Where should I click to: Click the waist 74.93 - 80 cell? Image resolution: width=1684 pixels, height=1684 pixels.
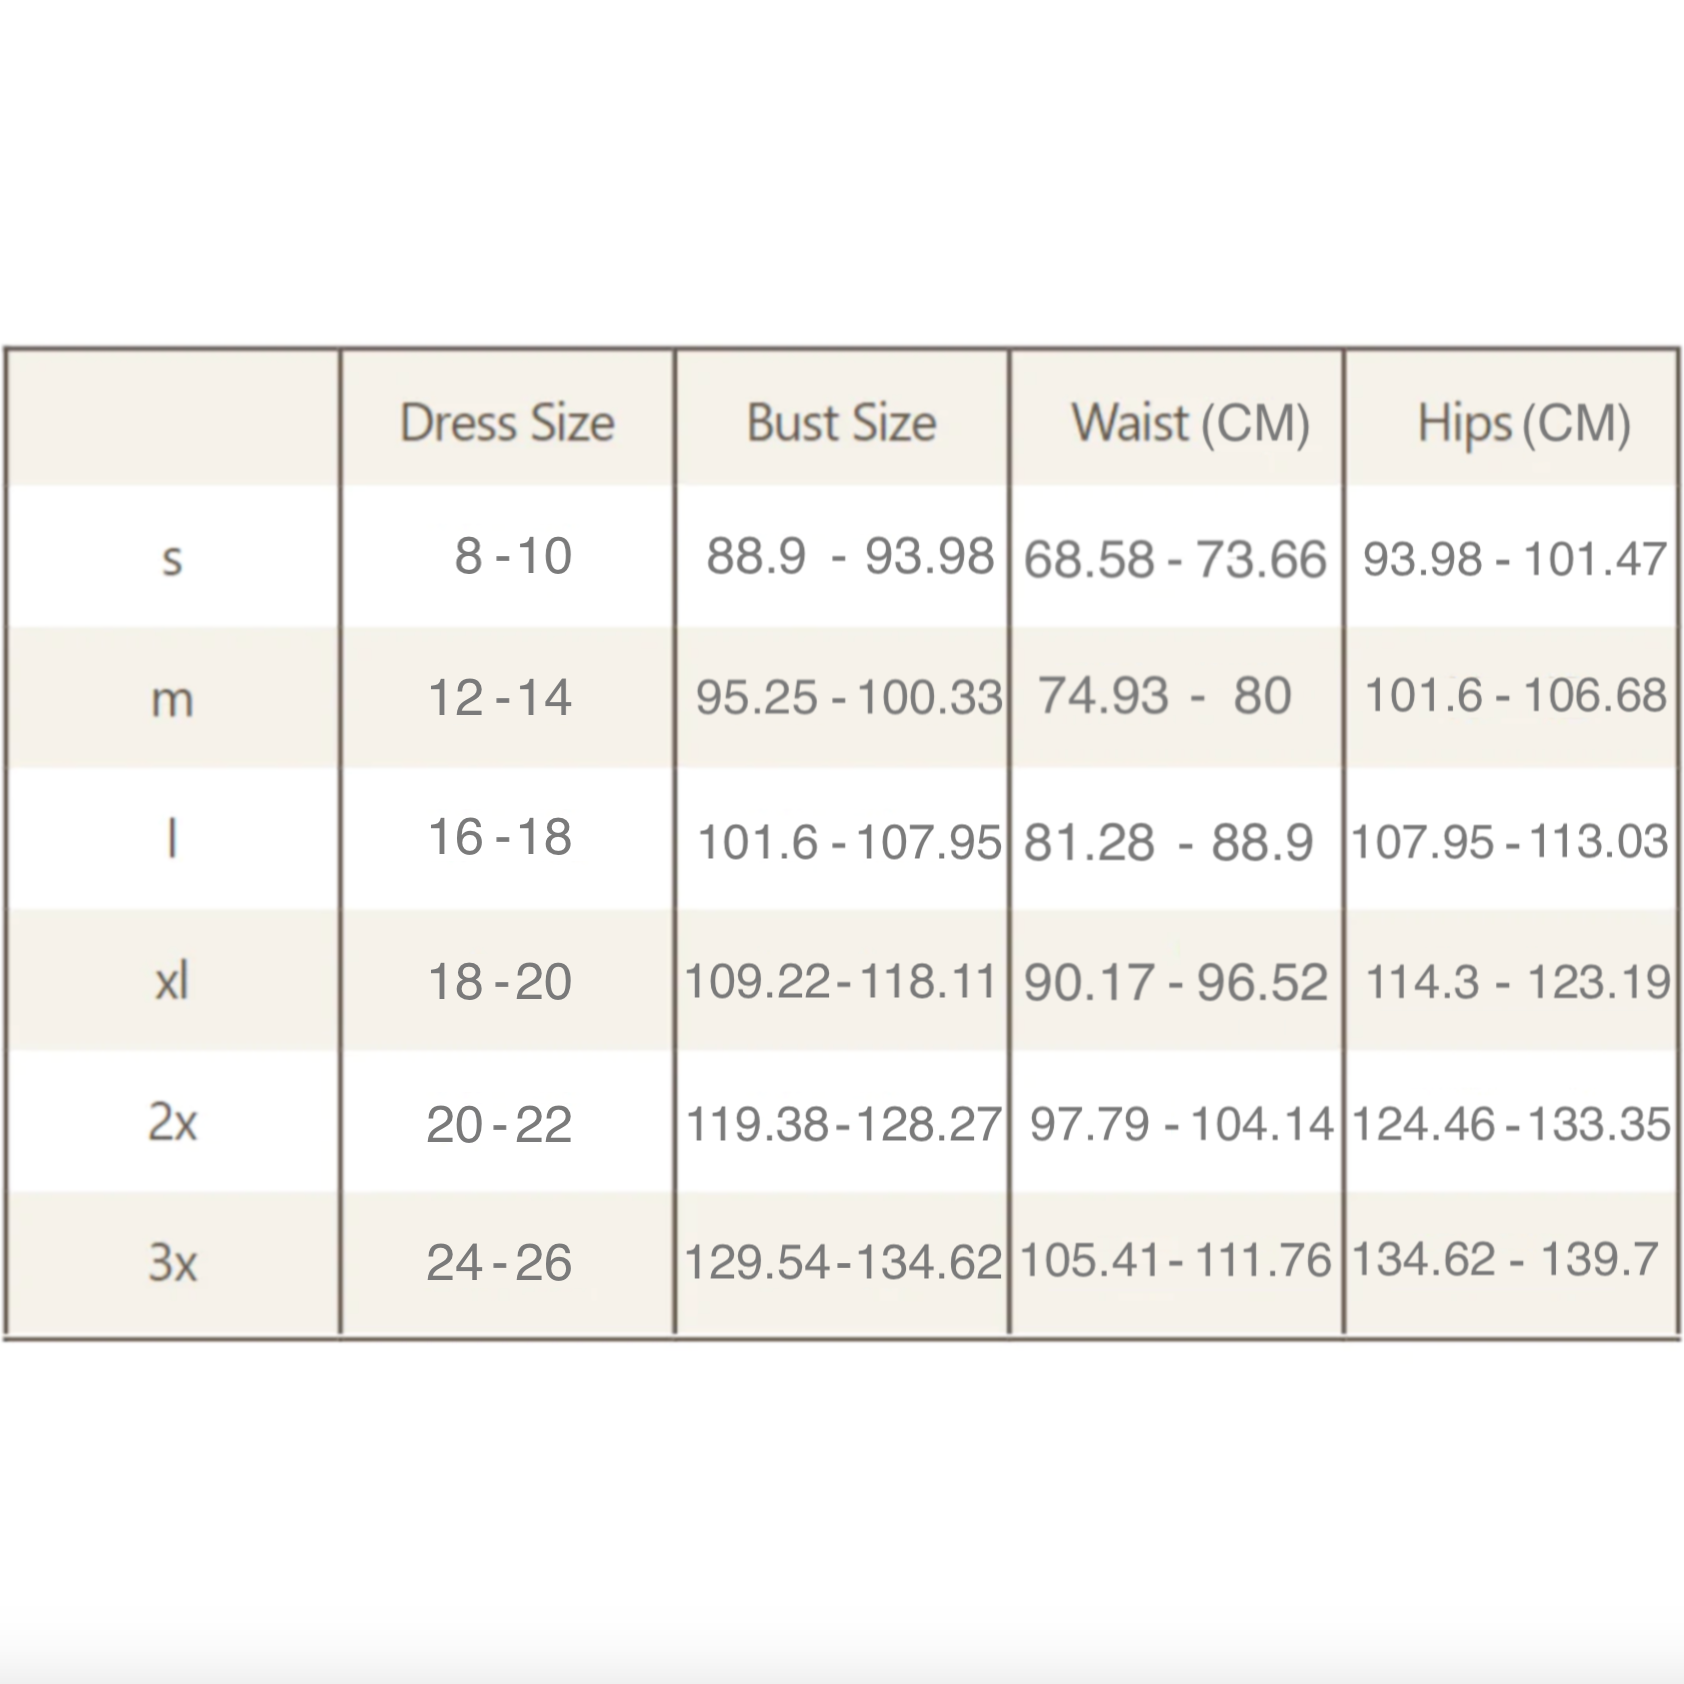click(1165, 696)
